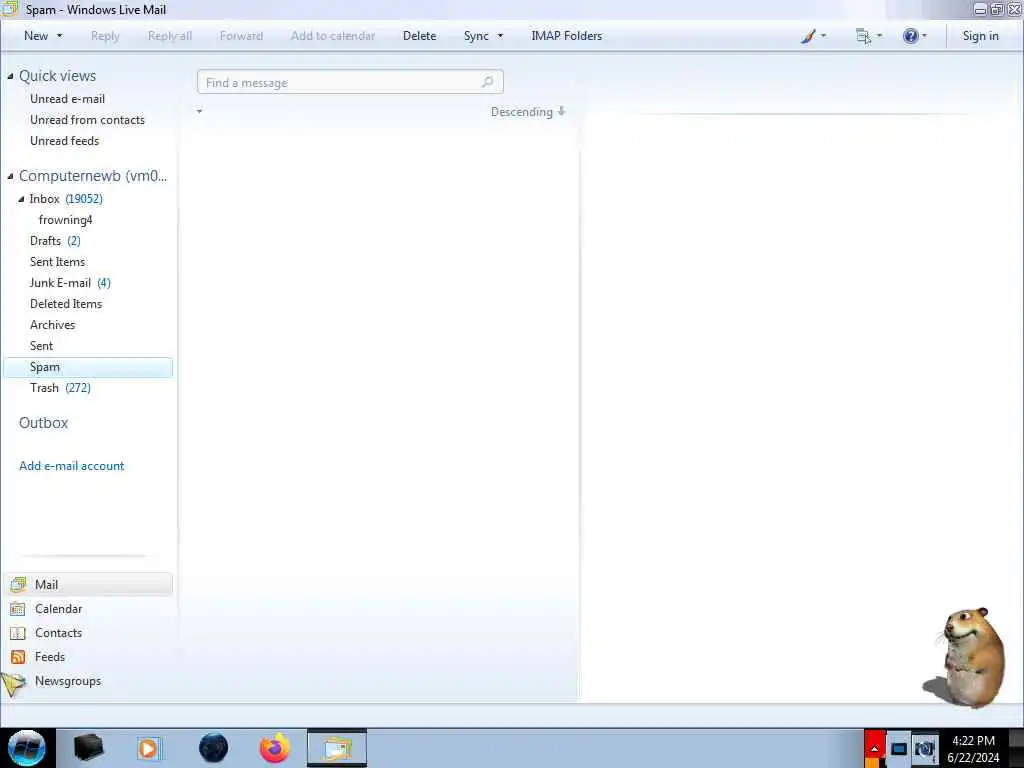Viewport: 1024px width, 768px height.
Task: Click the Calendar icon
Action: 18,609
